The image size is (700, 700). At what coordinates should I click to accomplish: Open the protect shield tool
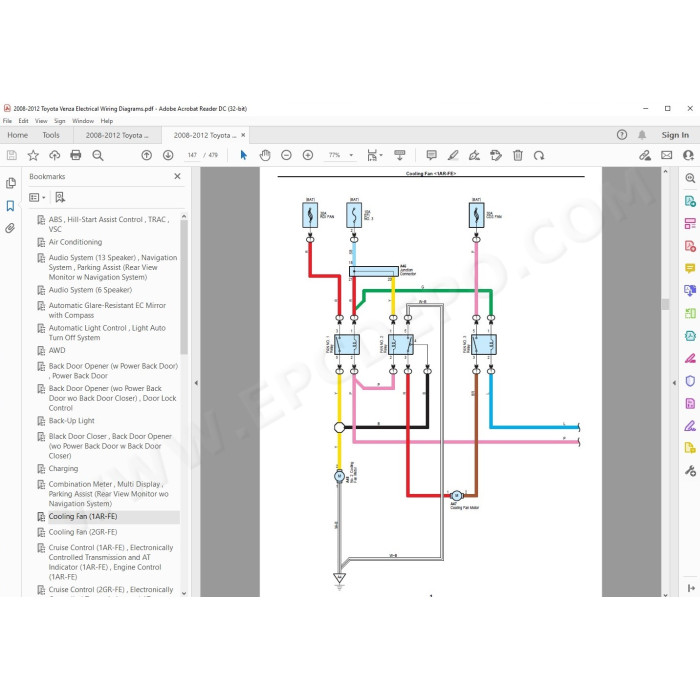pyautogui.click(x=690, y=381)
